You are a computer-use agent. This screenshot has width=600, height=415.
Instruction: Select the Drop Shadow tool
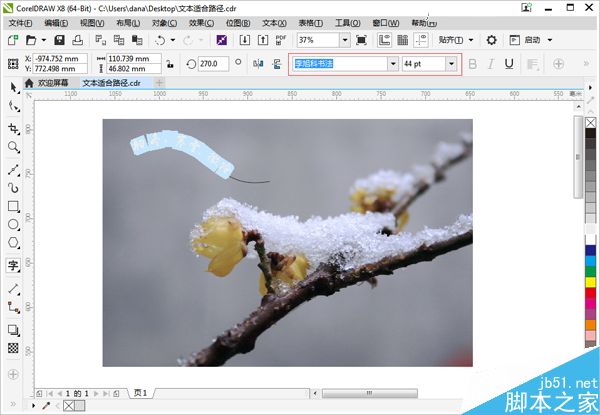pos(13,330)
